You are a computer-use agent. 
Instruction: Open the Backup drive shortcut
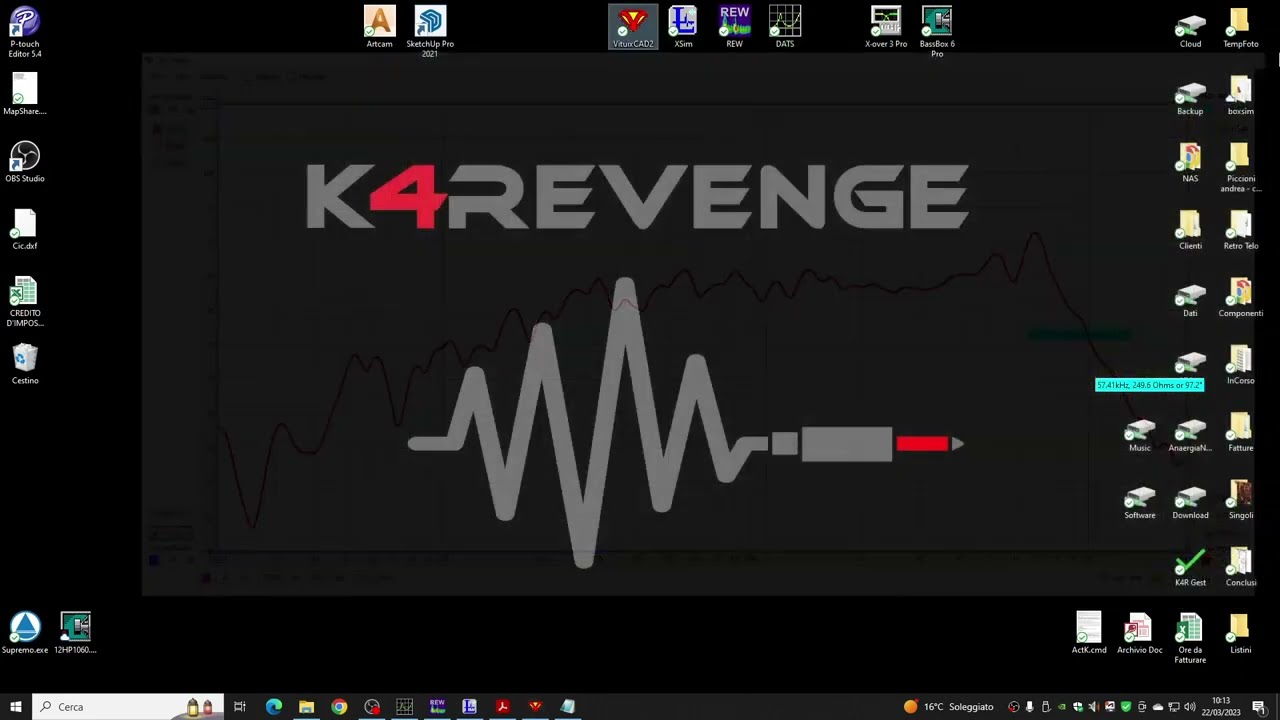coord(1190,95)
